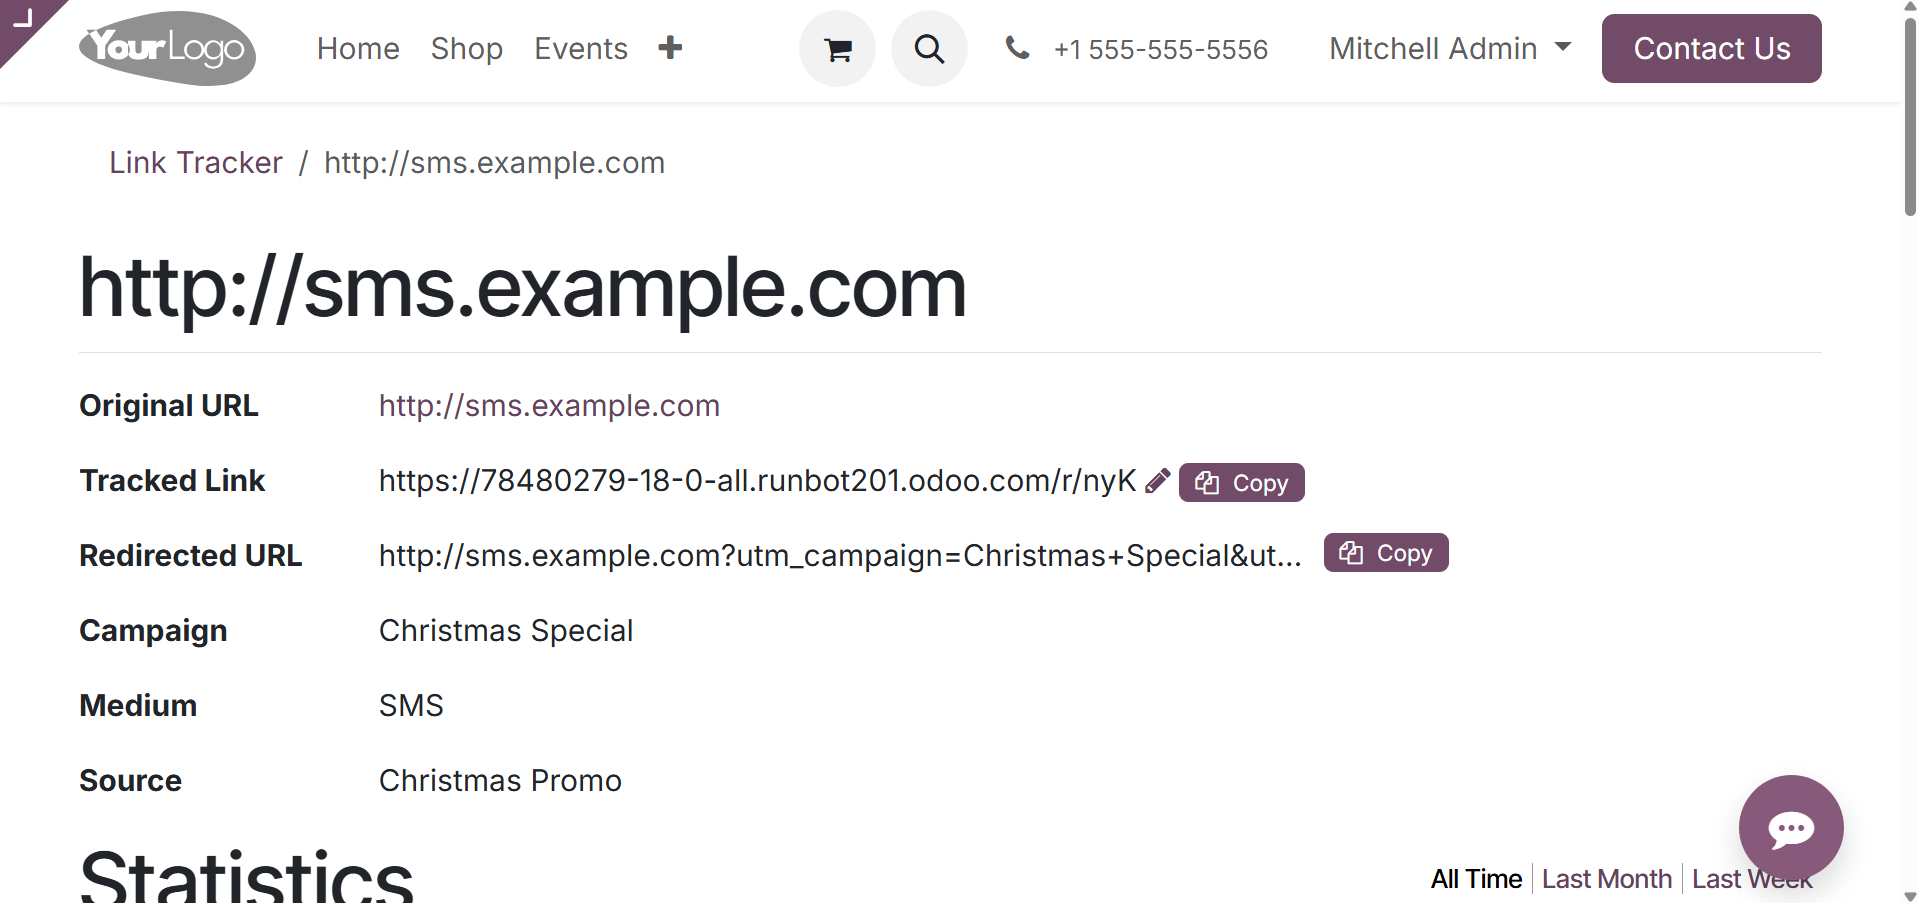Open the Home menu item
This screenshot has height=903, width=1918.
[x=358, y=48]
